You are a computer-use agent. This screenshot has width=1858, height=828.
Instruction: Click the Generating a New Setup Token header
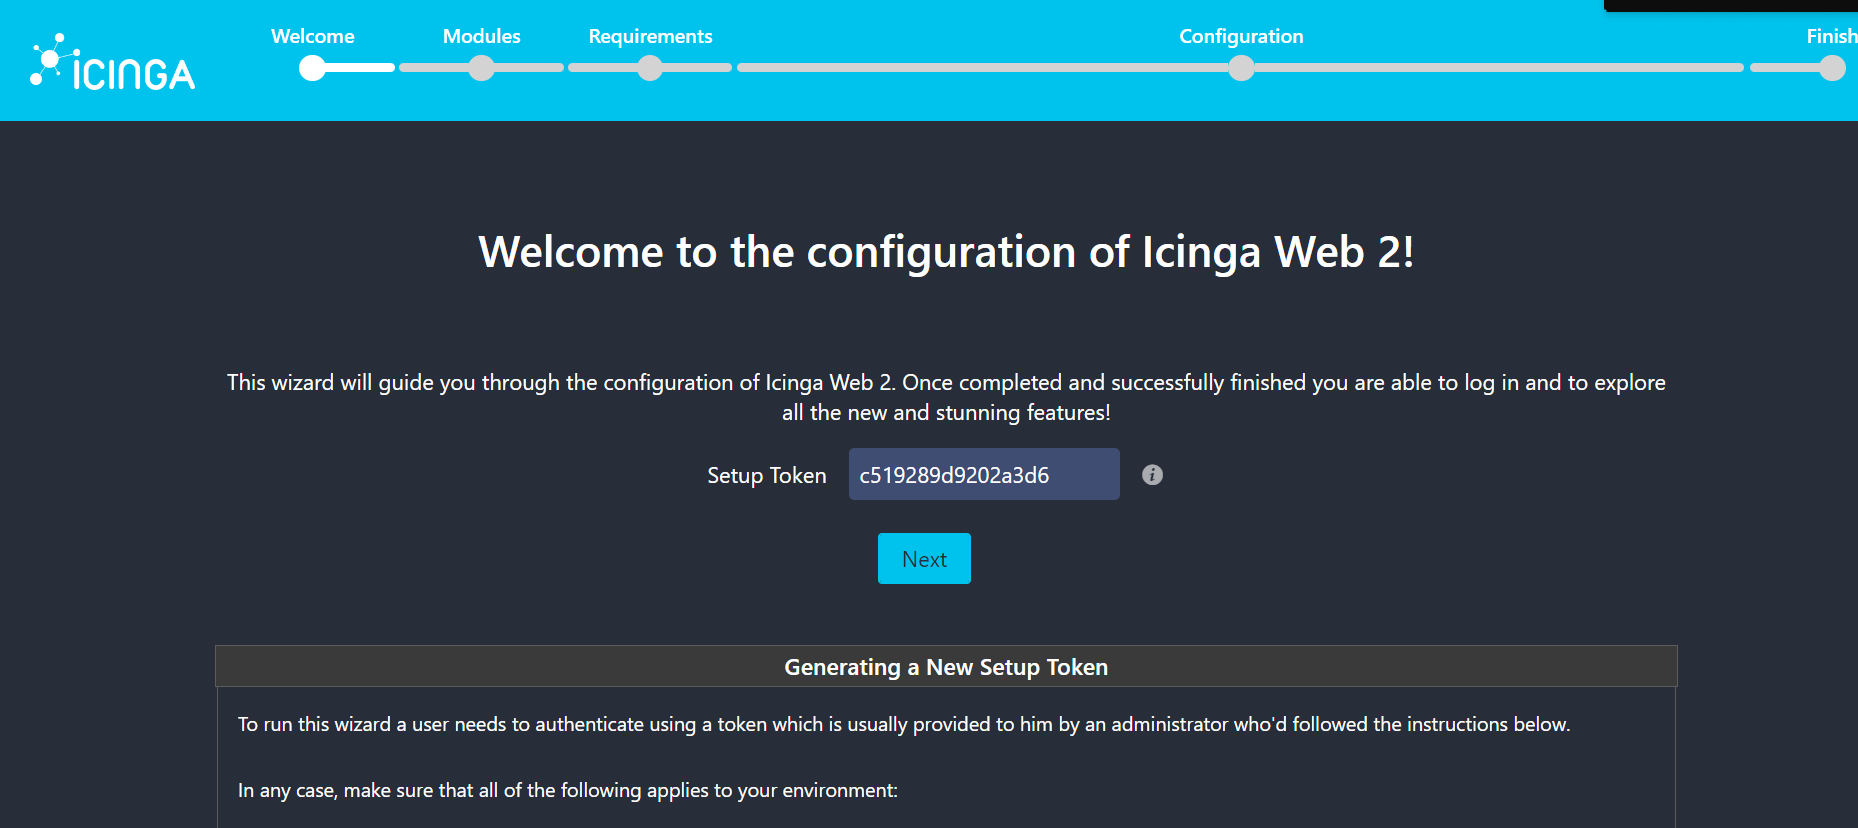point(946,667)
